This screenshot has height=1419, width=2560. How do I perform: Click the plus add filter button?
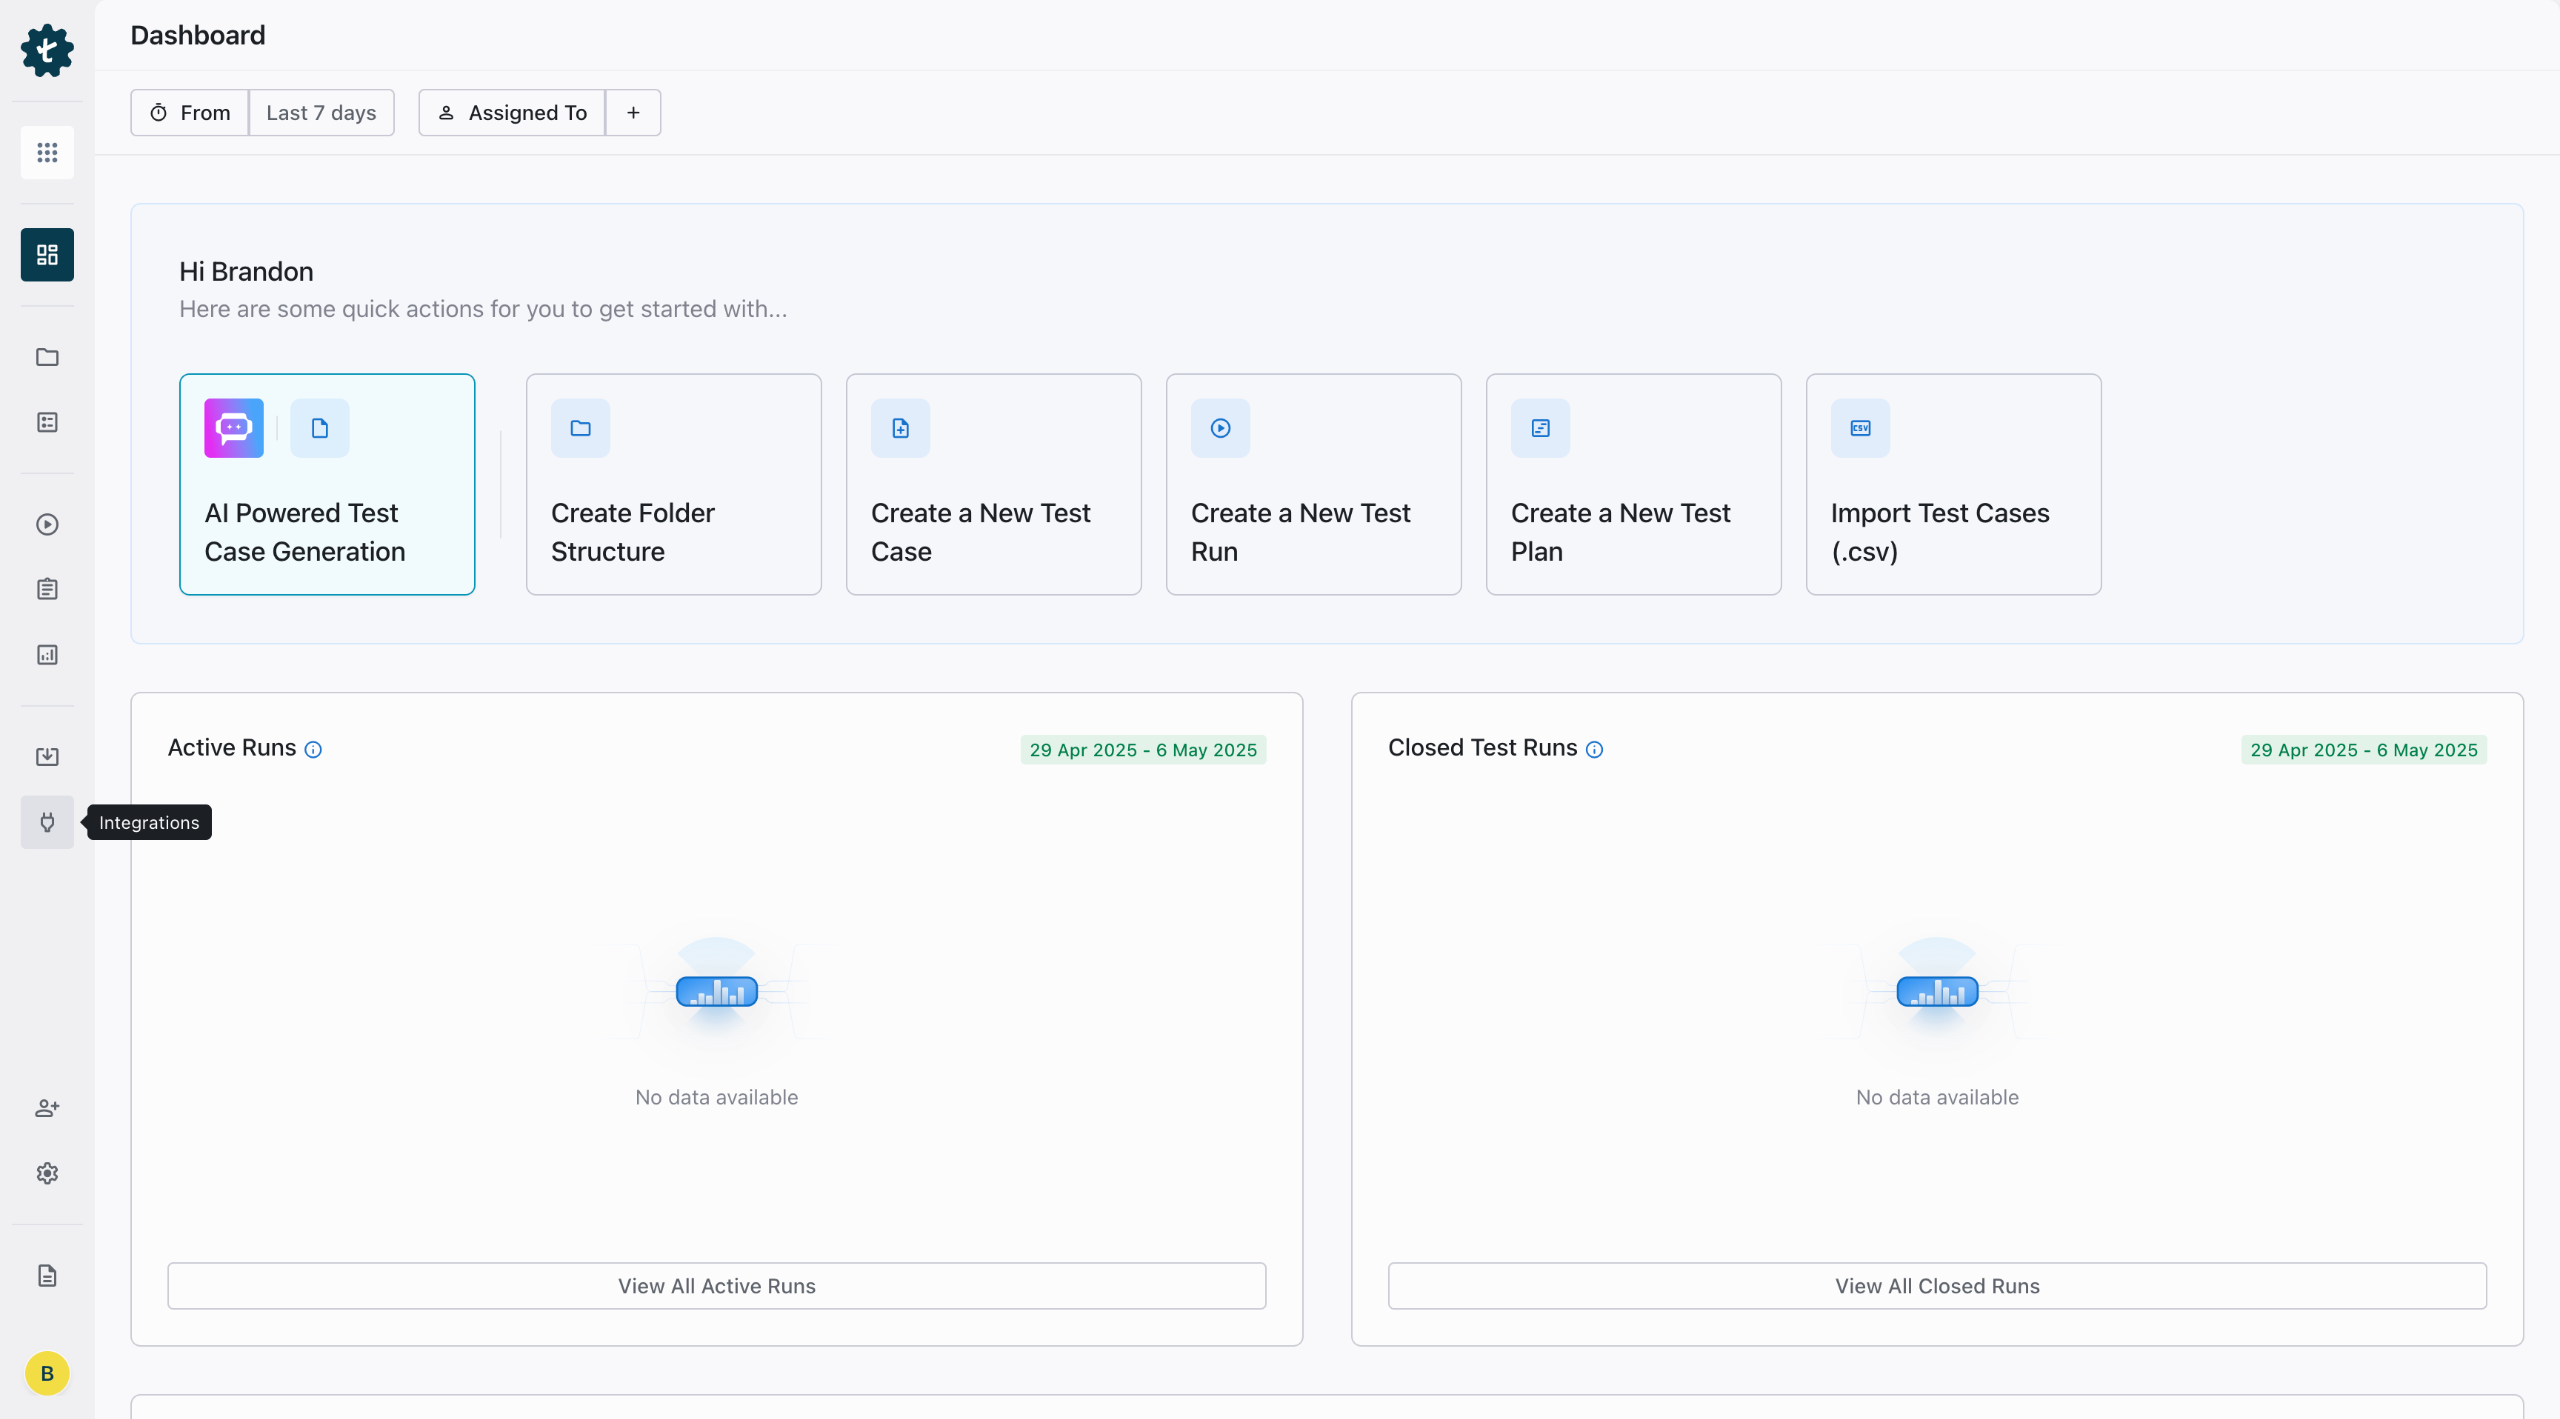(633, 113)
